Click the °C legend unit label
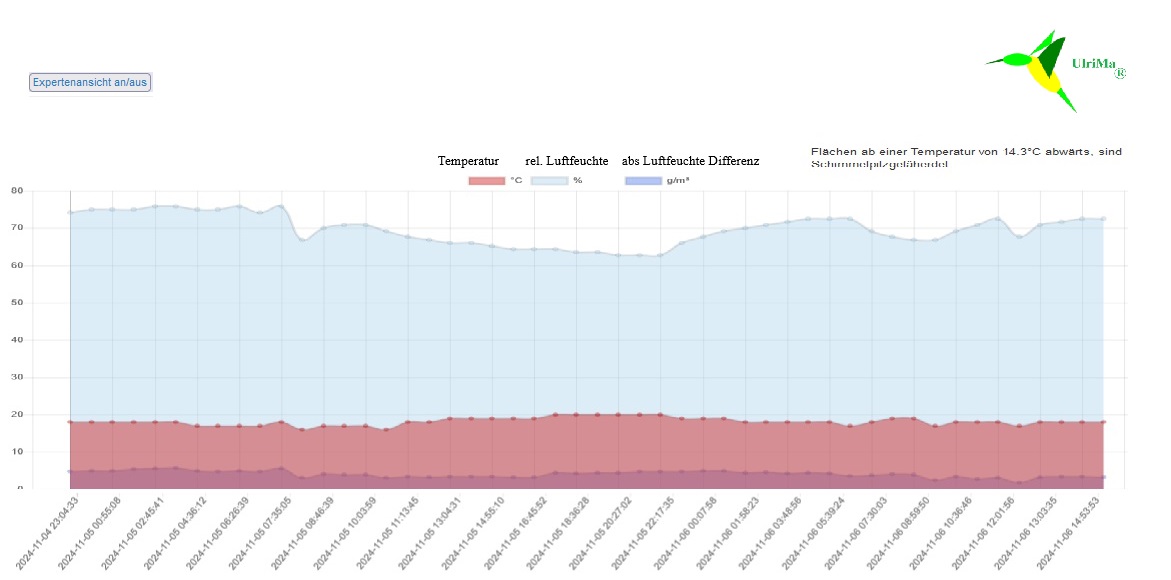Viewport: 1171px width, 580px height. tap(516, 180)
